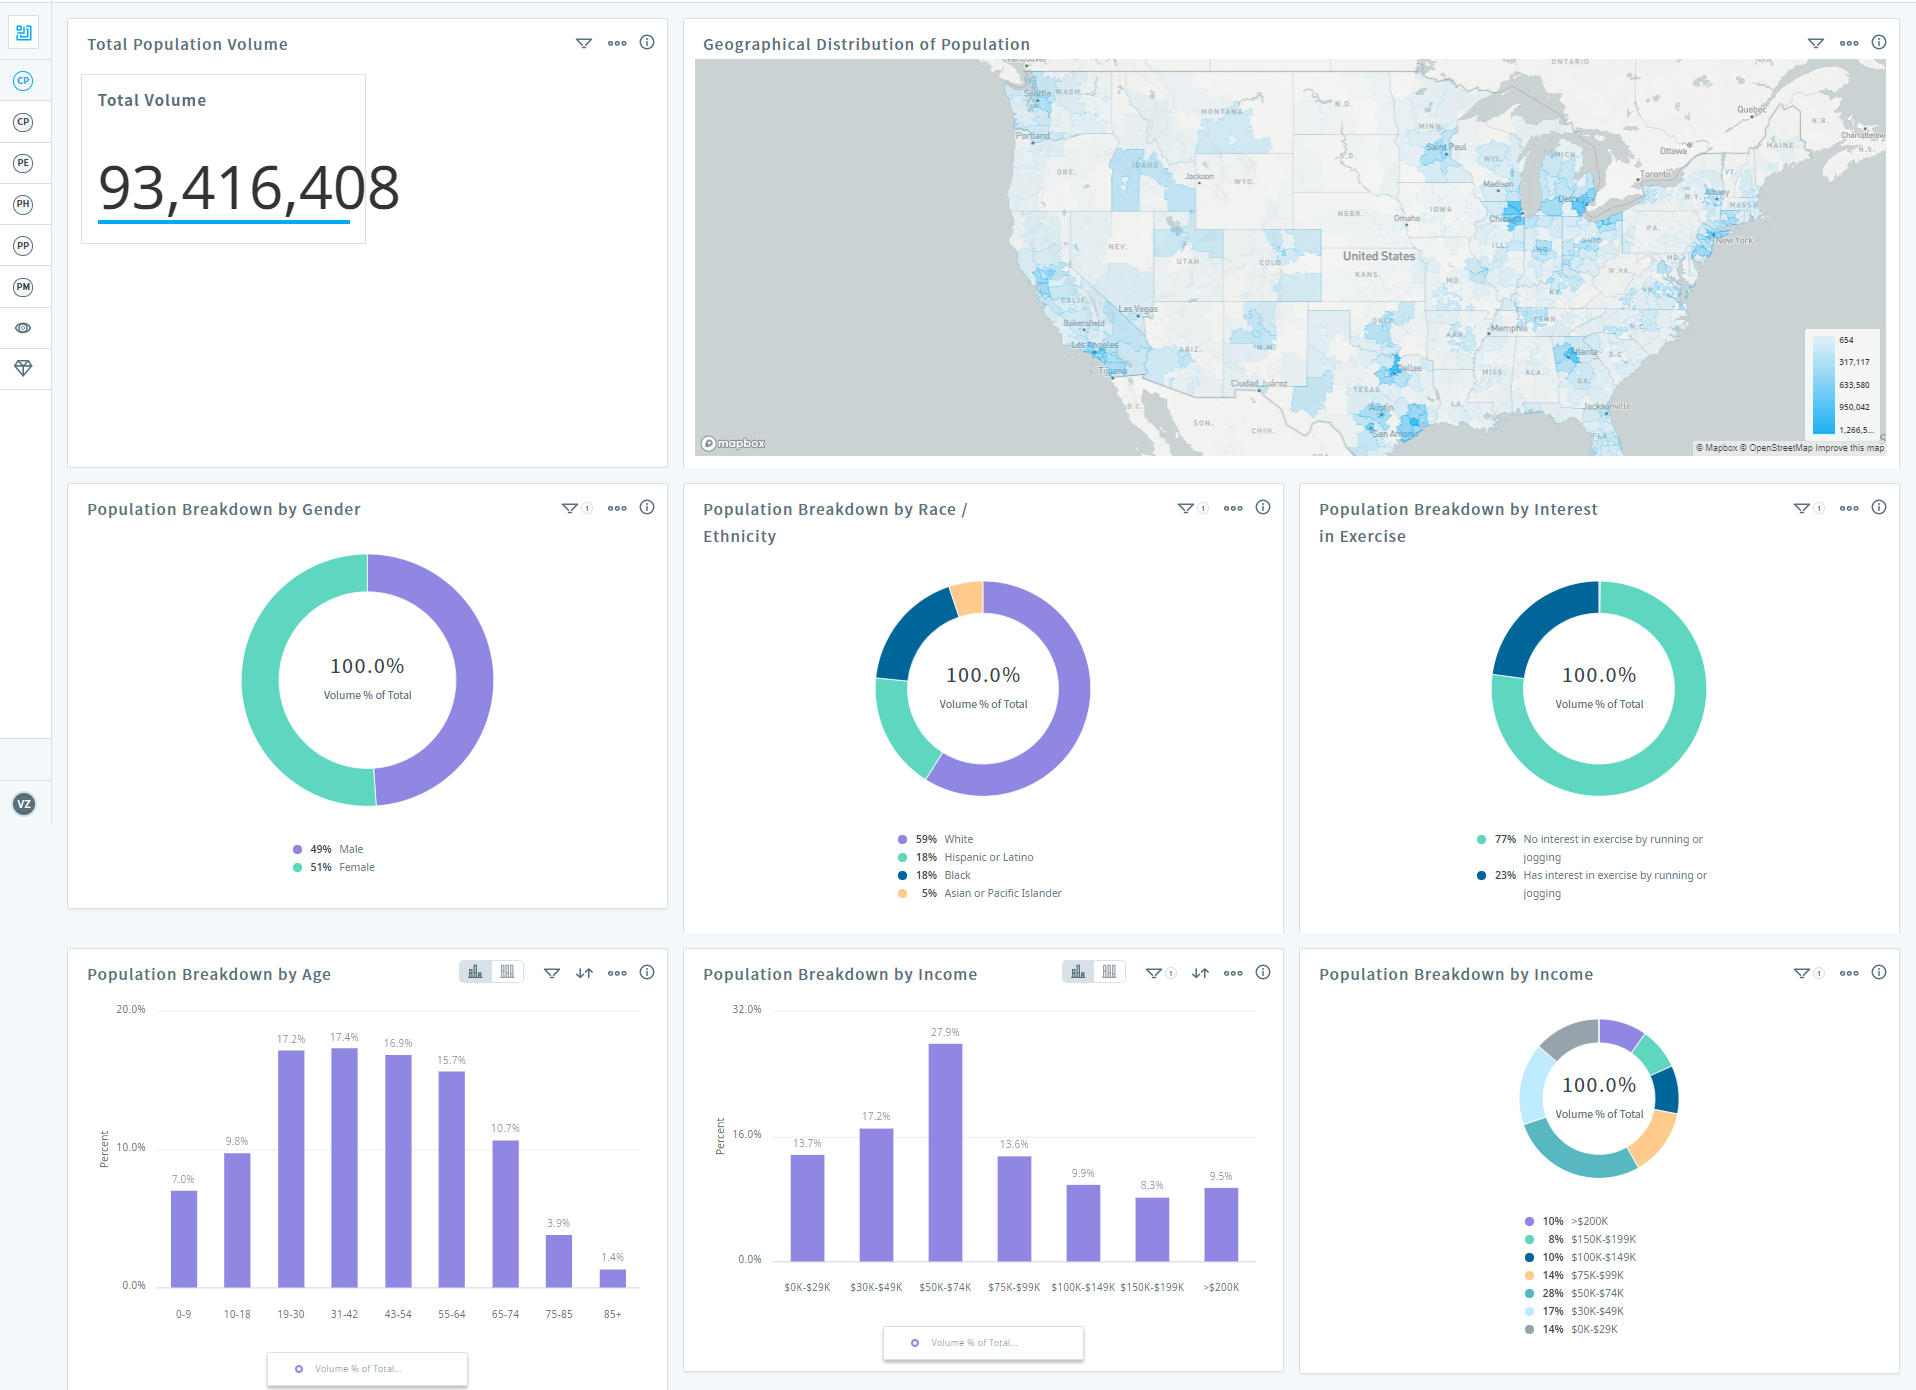Image resolution: width=1916 pixels, height=1390 pixels.
Task: Toggle Female legend entry in Gender chart
Action: [x=334, y=867]
